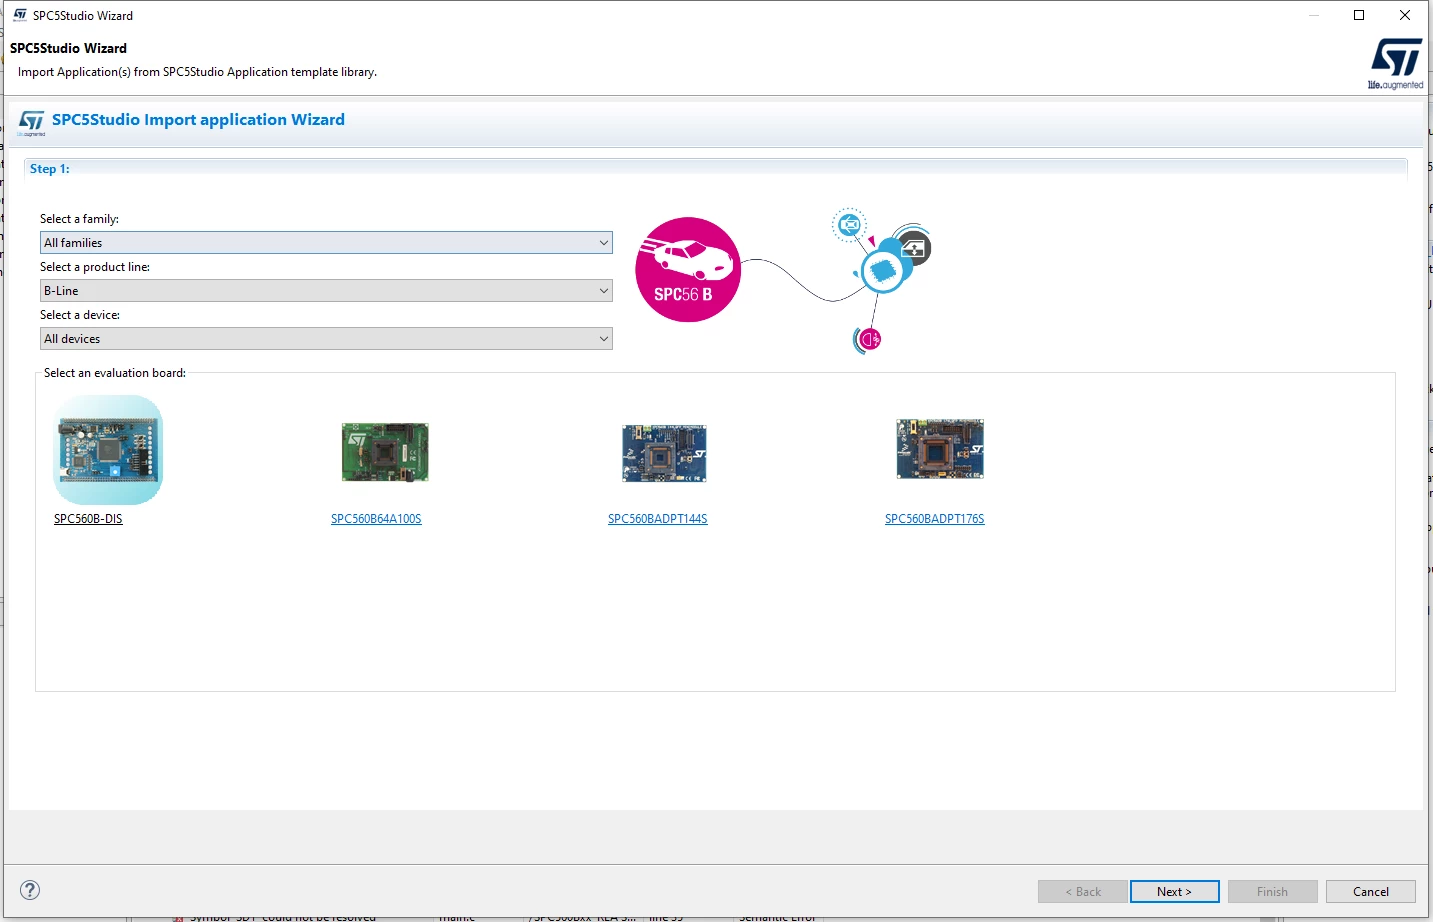Cancel the import wizard
The width and height of the screenshot is (1433, 922).
[x=1370, y=892]
